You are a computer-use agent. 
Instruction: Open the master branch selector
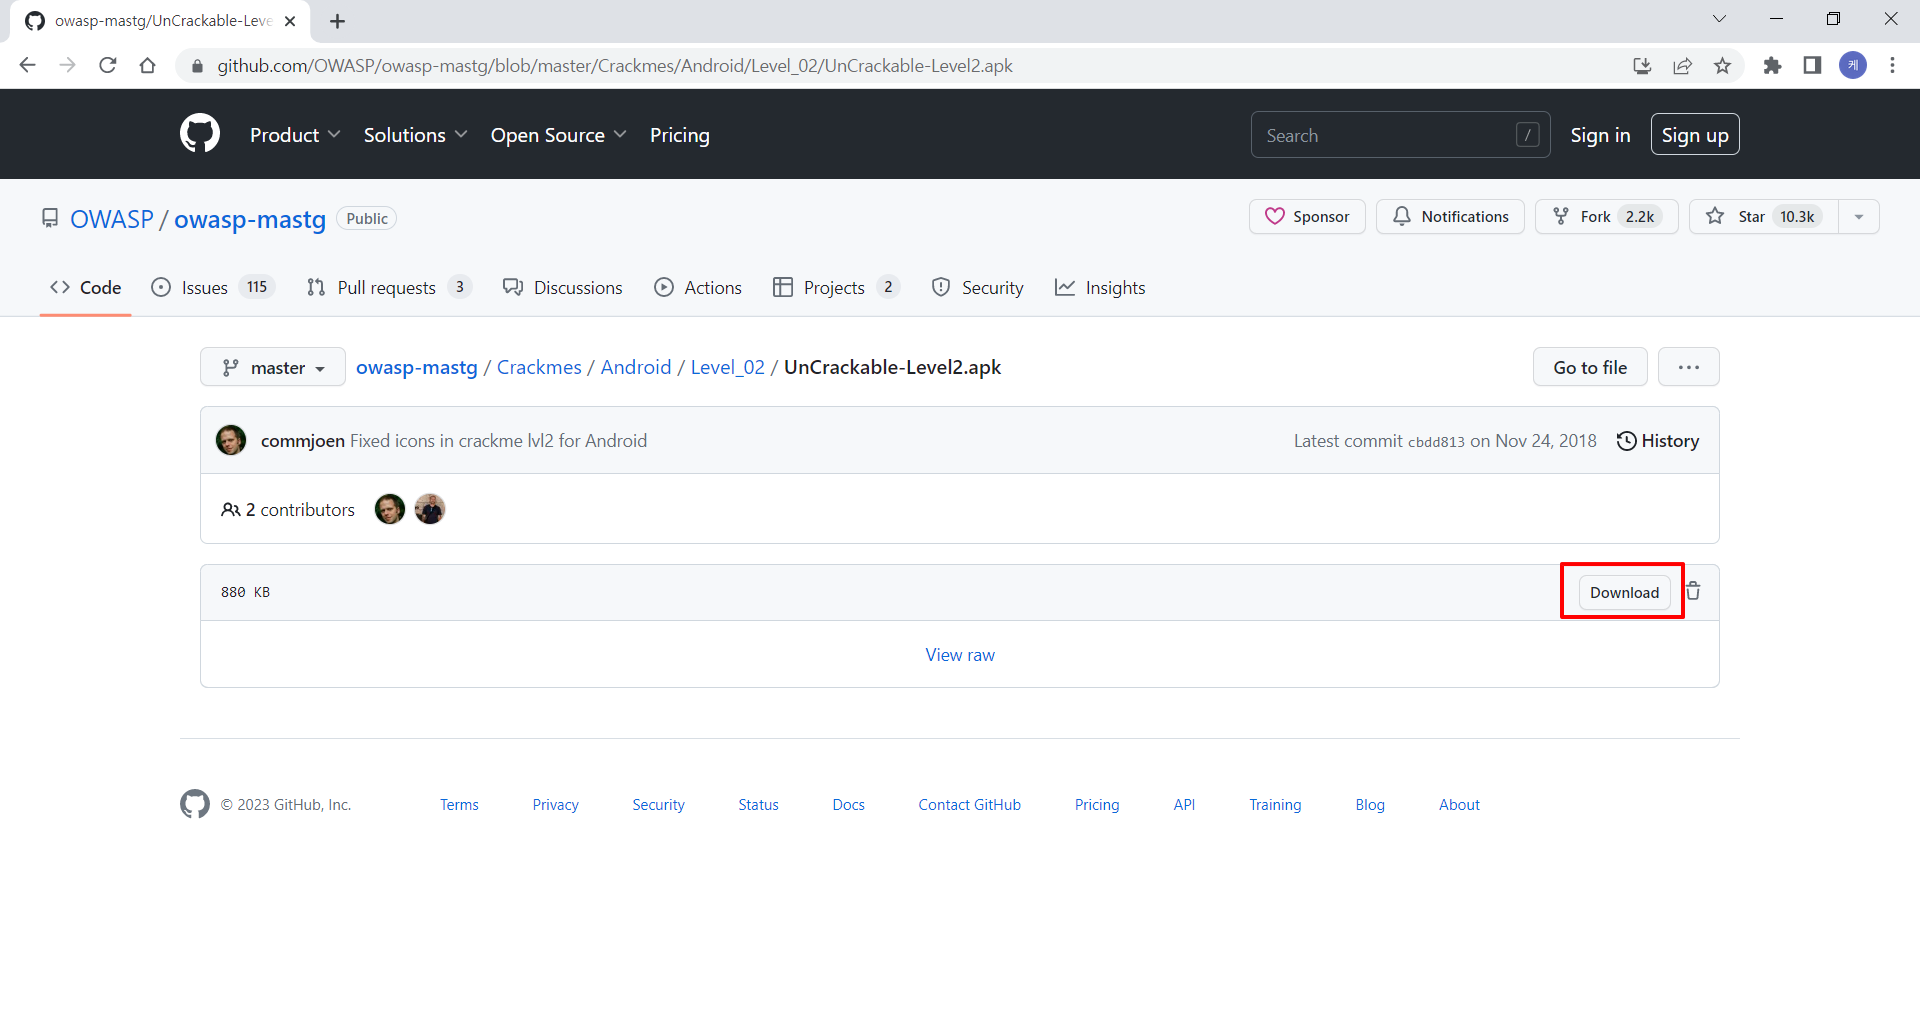click(273, 367)
